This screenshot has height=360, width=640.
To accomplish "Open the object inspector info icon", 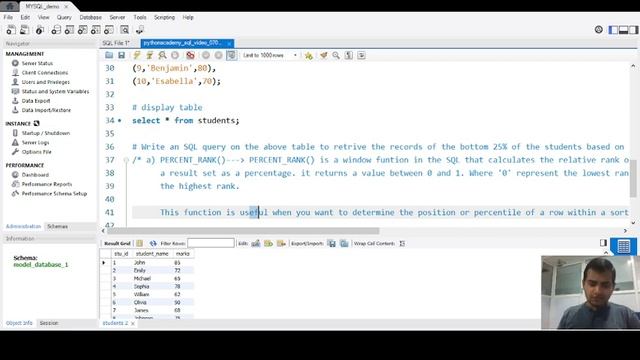I will coord(40,30).
